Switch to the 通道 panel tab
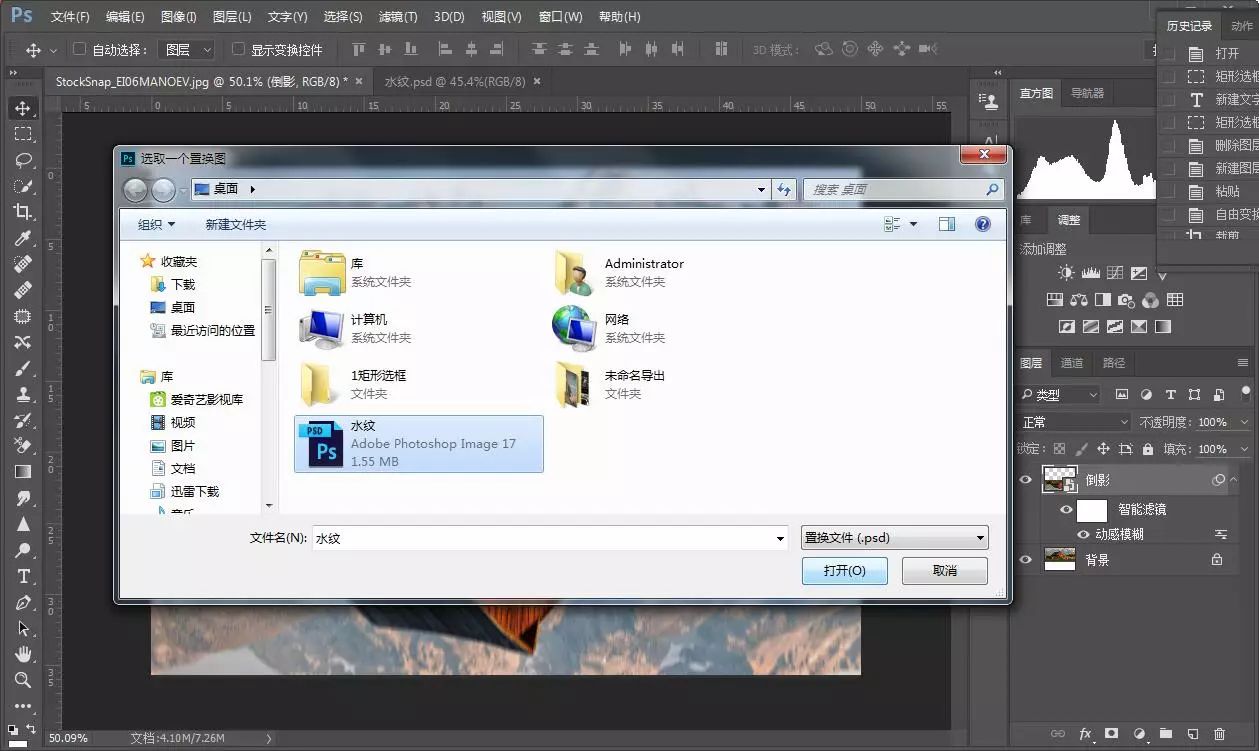Viewport: 1259px width, 751px height. point(1072,363)
